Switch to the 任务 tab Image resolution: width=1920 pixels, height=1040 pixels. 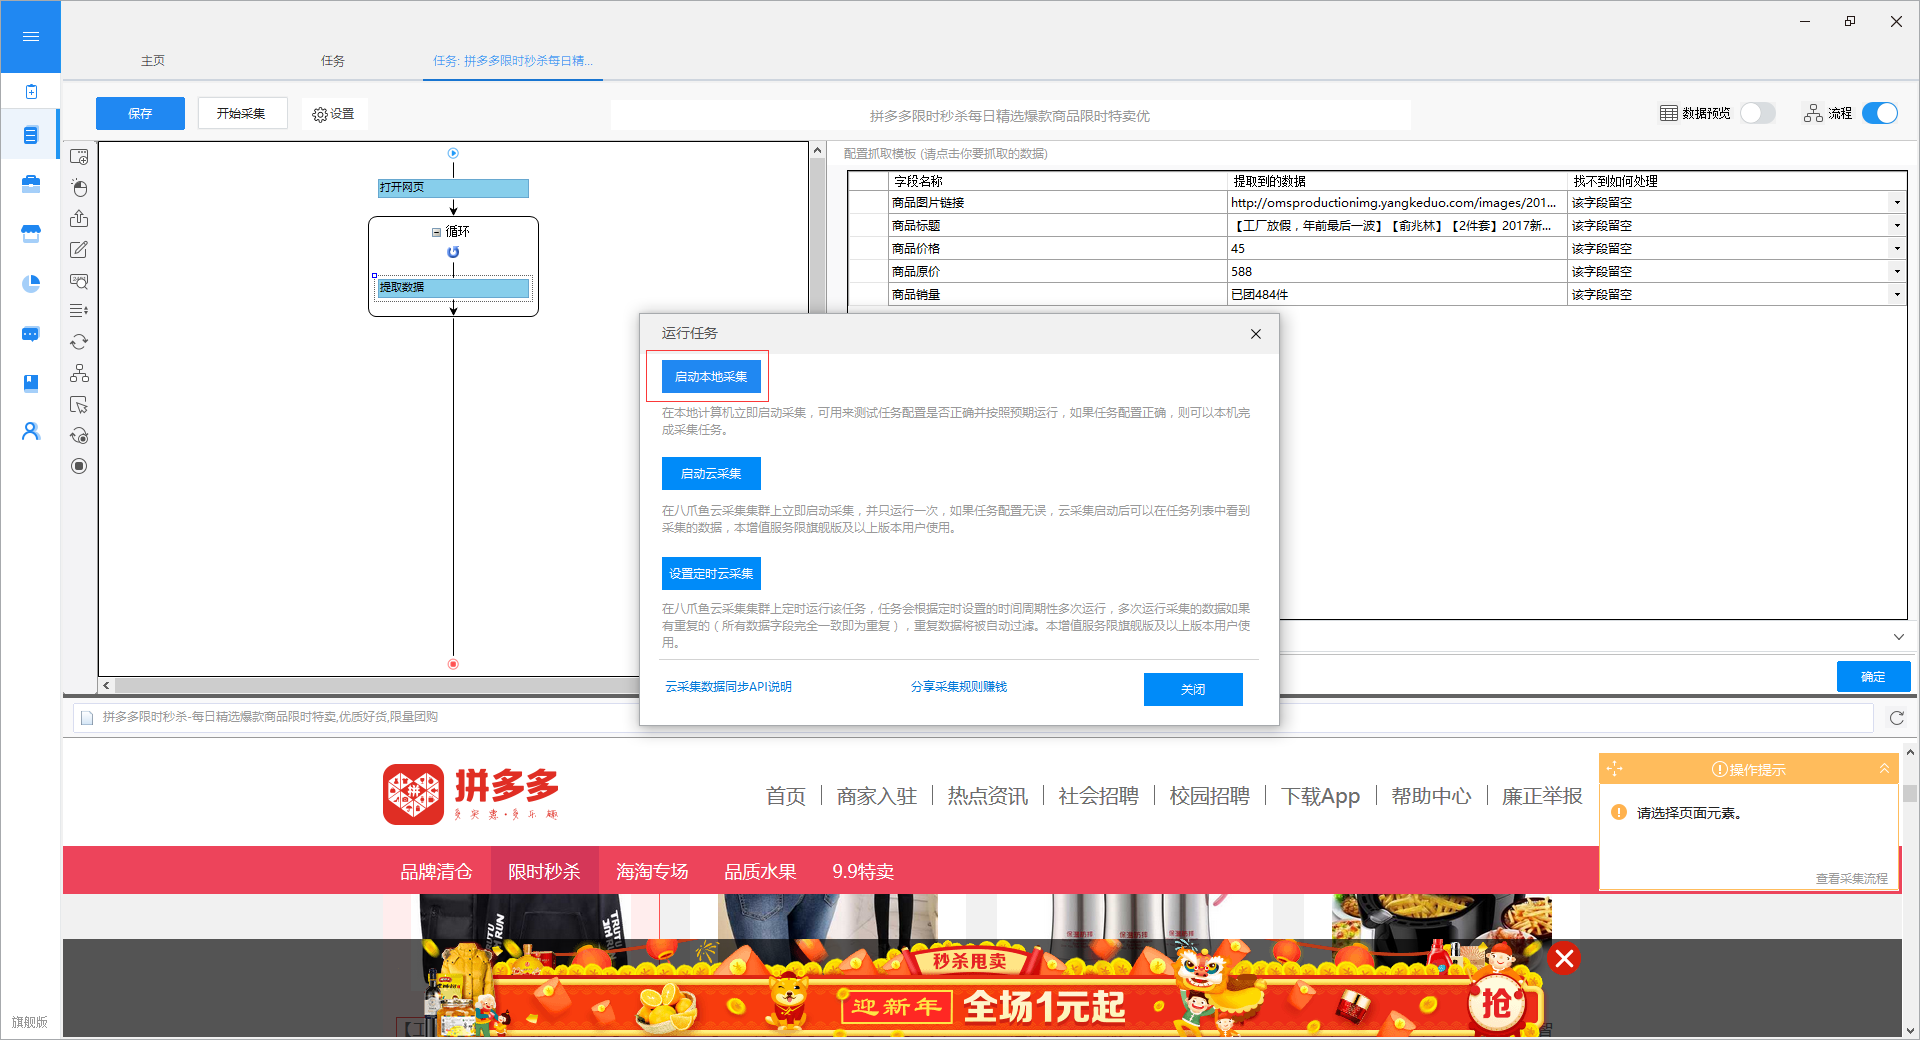pyautogui.click(x=333, y=61)
